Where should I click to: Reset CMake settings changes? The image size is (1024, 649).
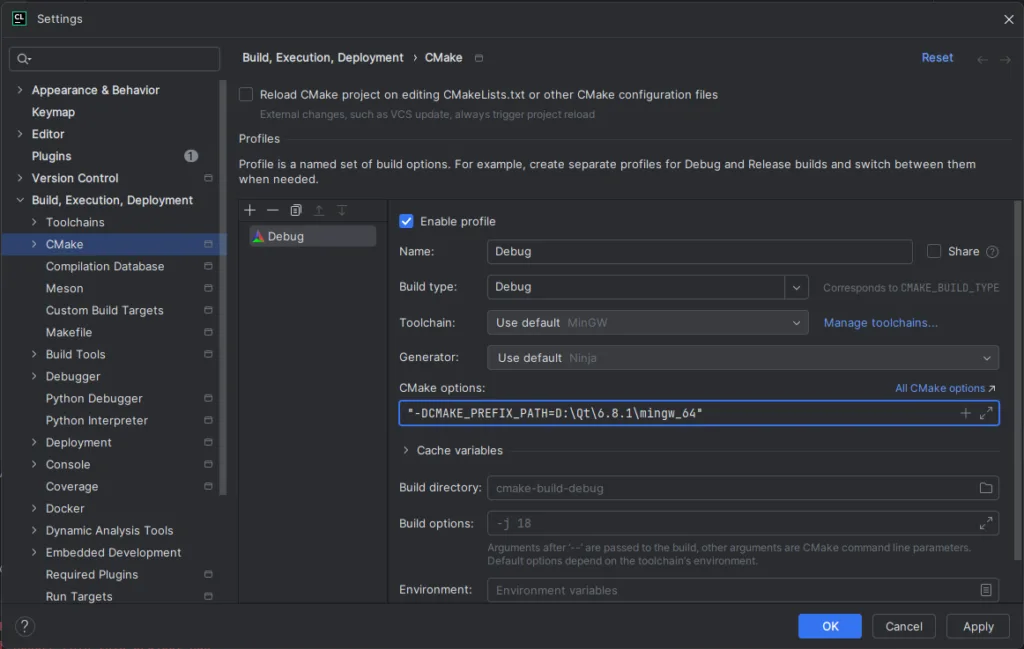point(937,57)
